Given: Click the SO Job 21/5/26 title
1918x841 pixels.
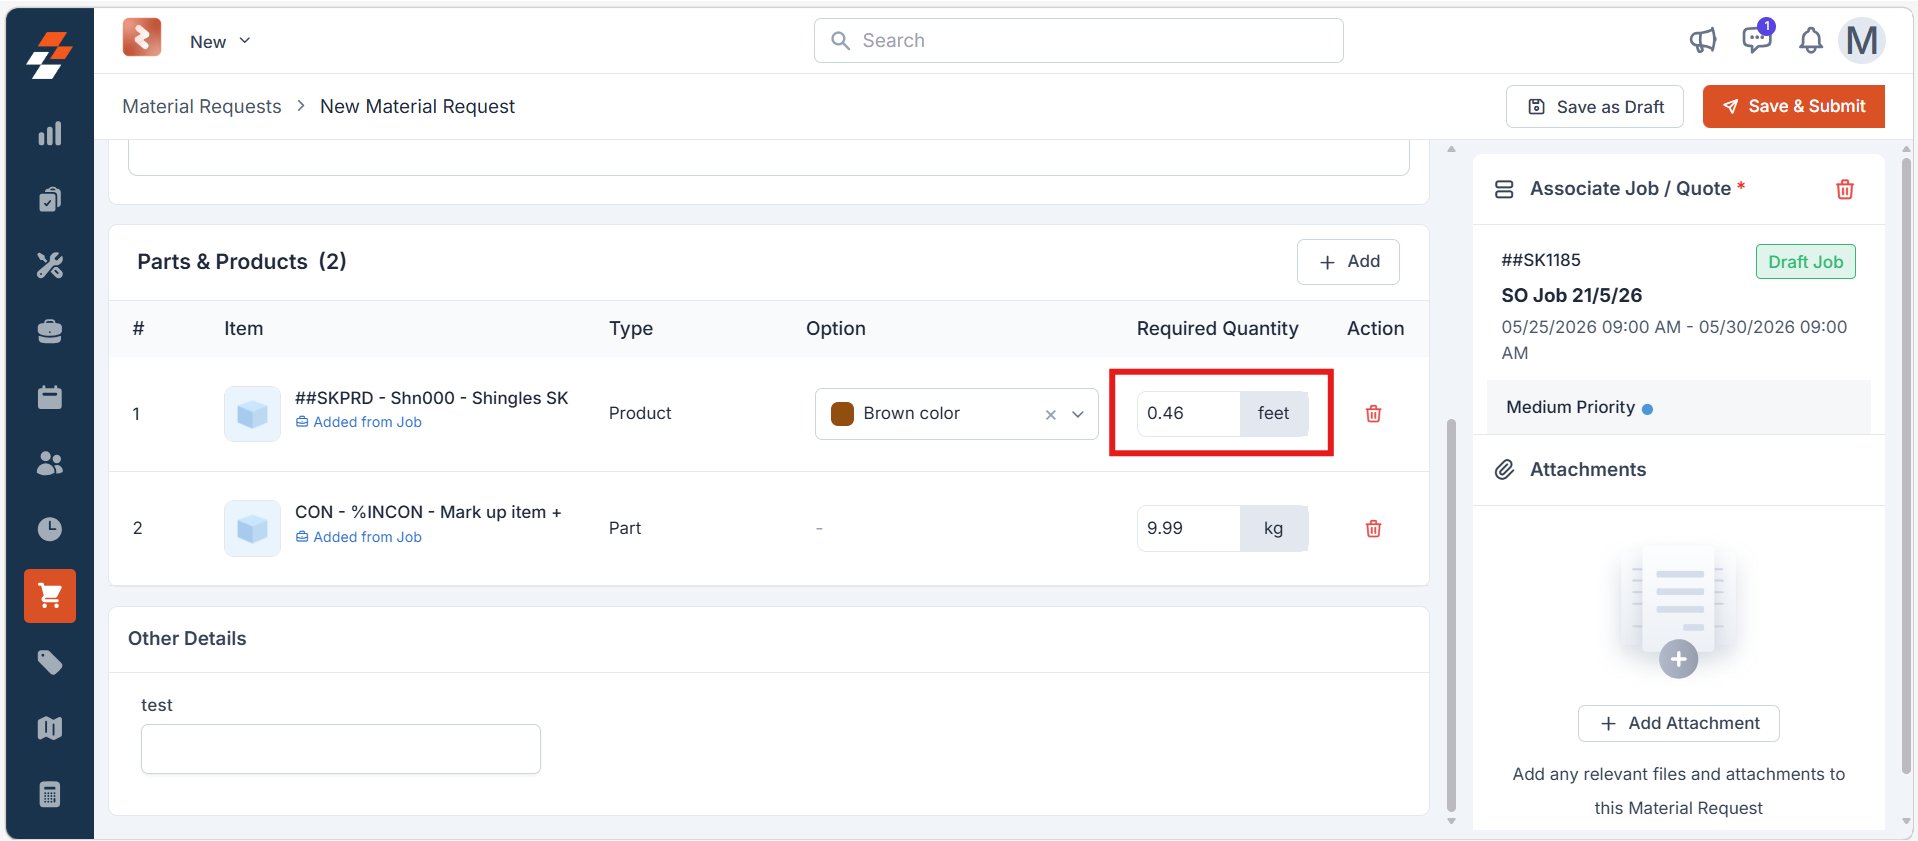Looking at the screenshot, I should 1571,295.
